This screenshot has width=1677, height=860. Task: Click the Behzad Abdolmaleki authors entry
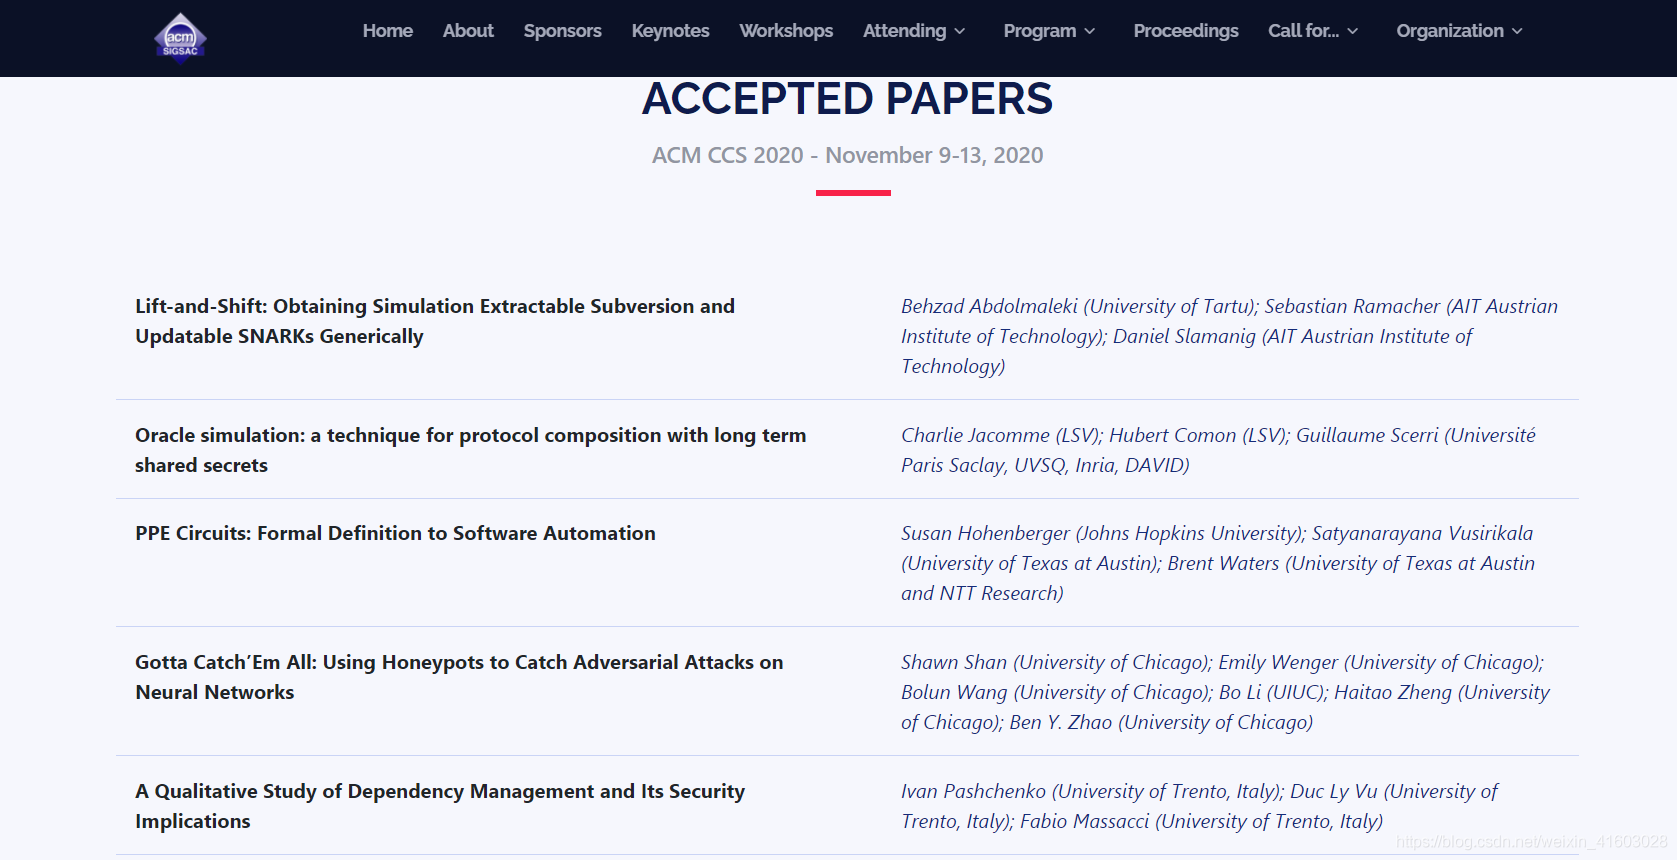1229,336
